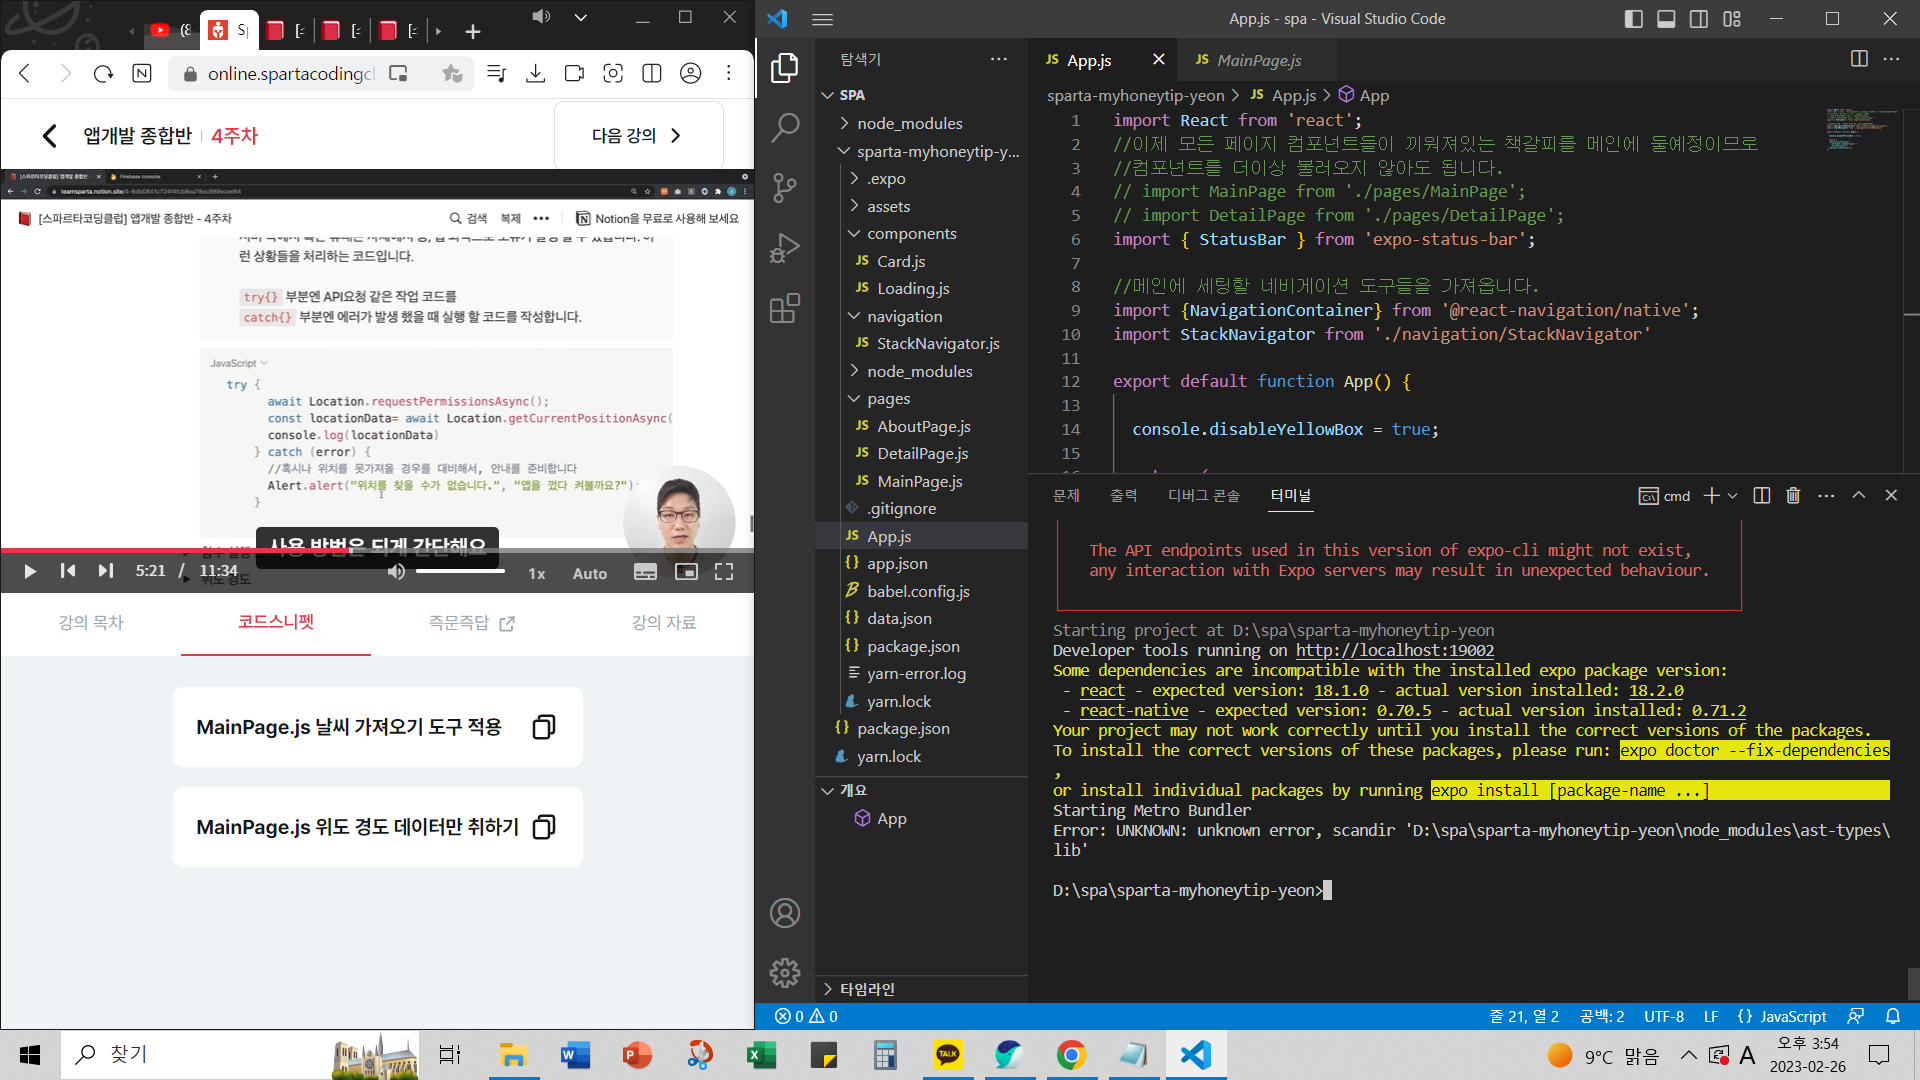Split the VS Code editor to the right
Screen dimensions: 1920x1080
tap(1859, 59)
